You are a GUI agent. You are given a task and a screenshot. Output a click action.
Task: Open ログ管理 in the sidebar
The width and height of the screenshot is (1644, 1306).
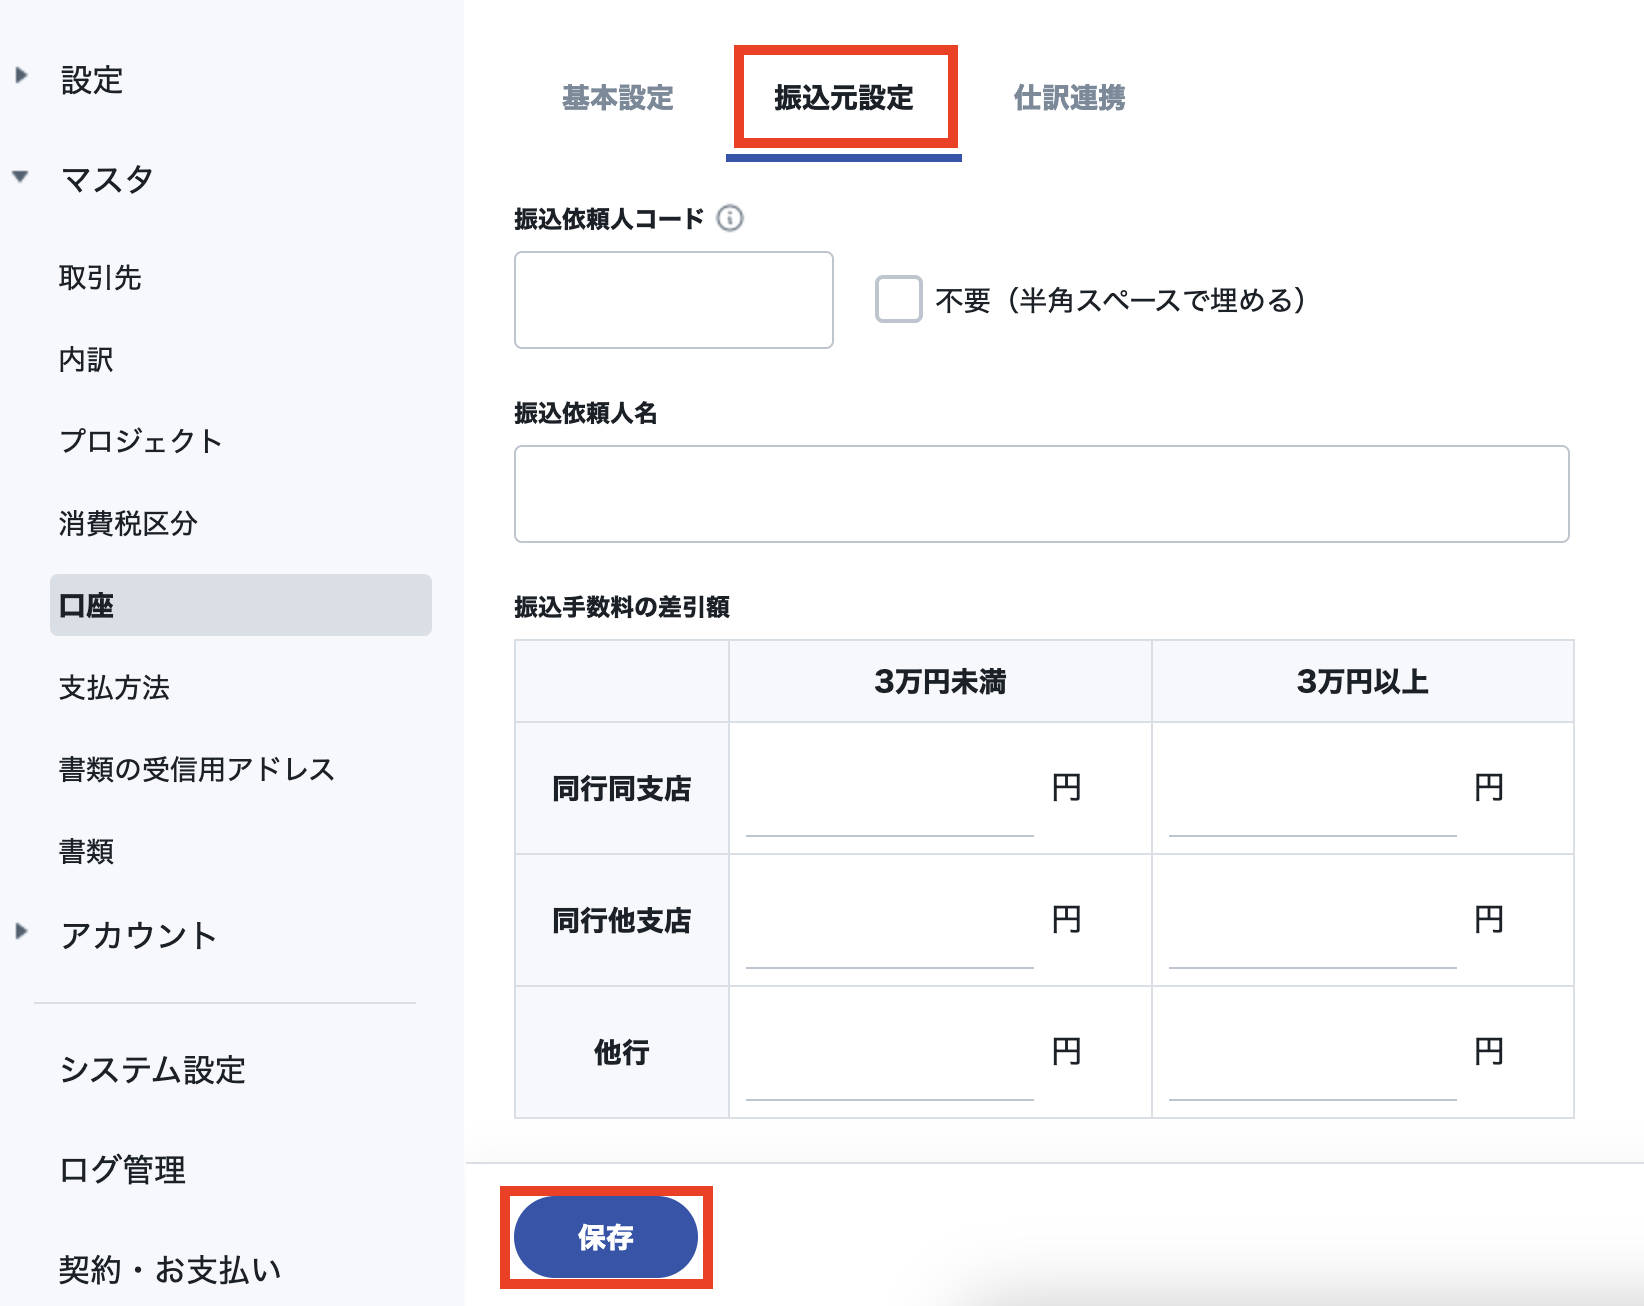coord(122,1169)
